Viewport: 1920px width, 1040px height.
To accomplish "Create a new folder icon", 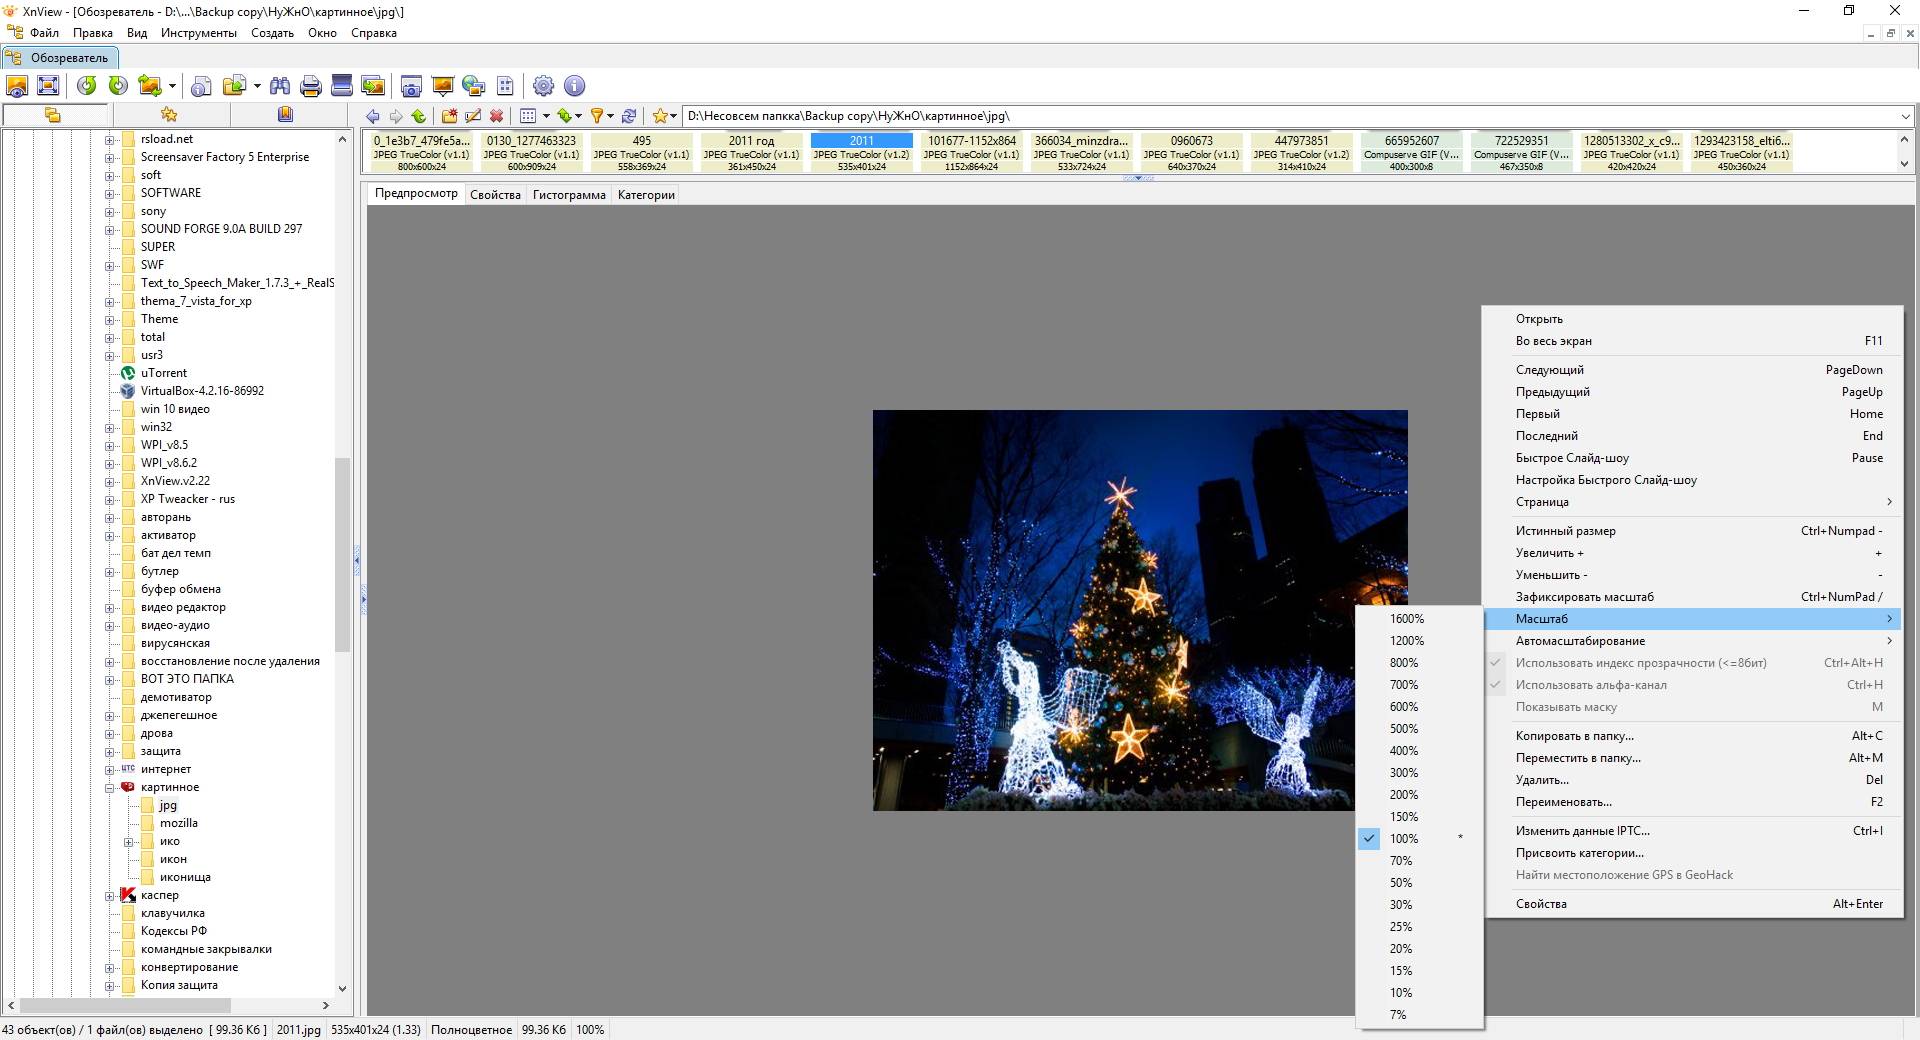I will point(450,116).
